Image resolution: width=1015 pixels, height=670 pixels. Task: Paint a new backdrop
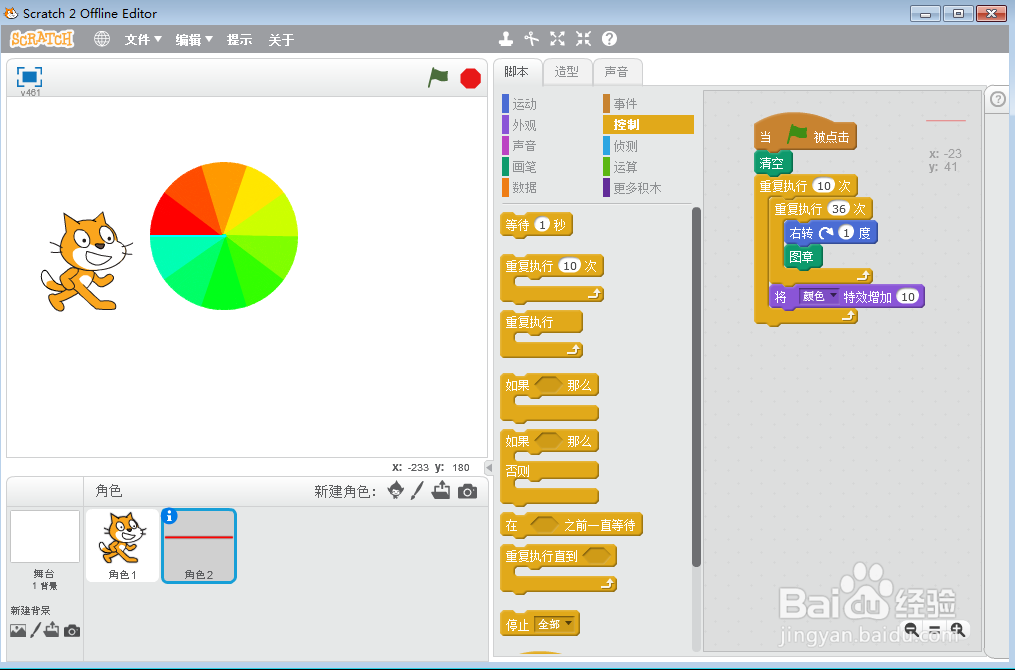[x=36, y=630]
